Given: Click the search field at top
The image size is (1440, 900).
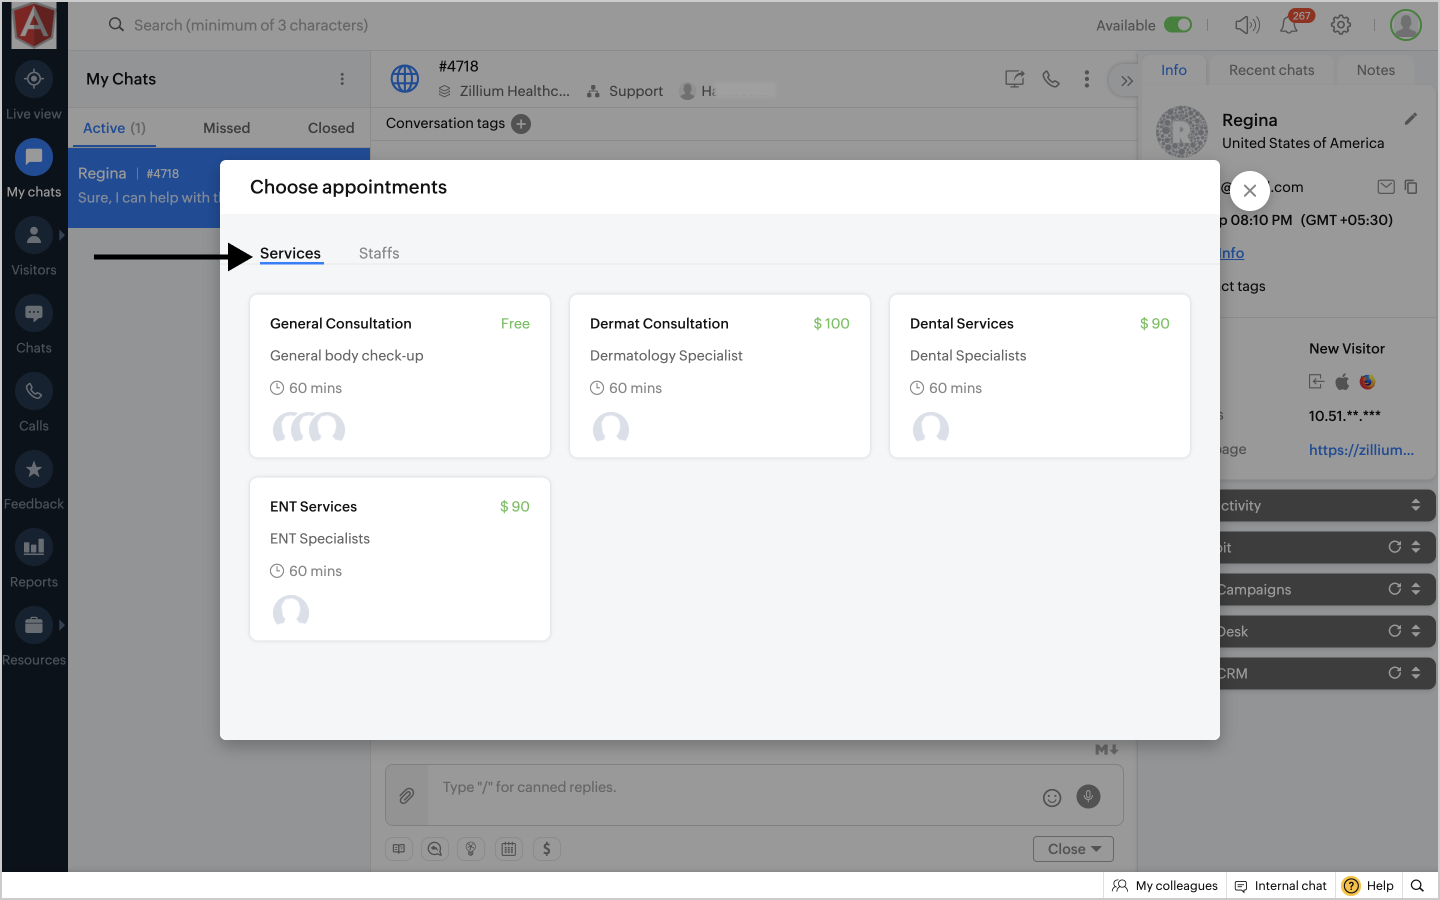Looking at the screenshot, I should [250, 25].
